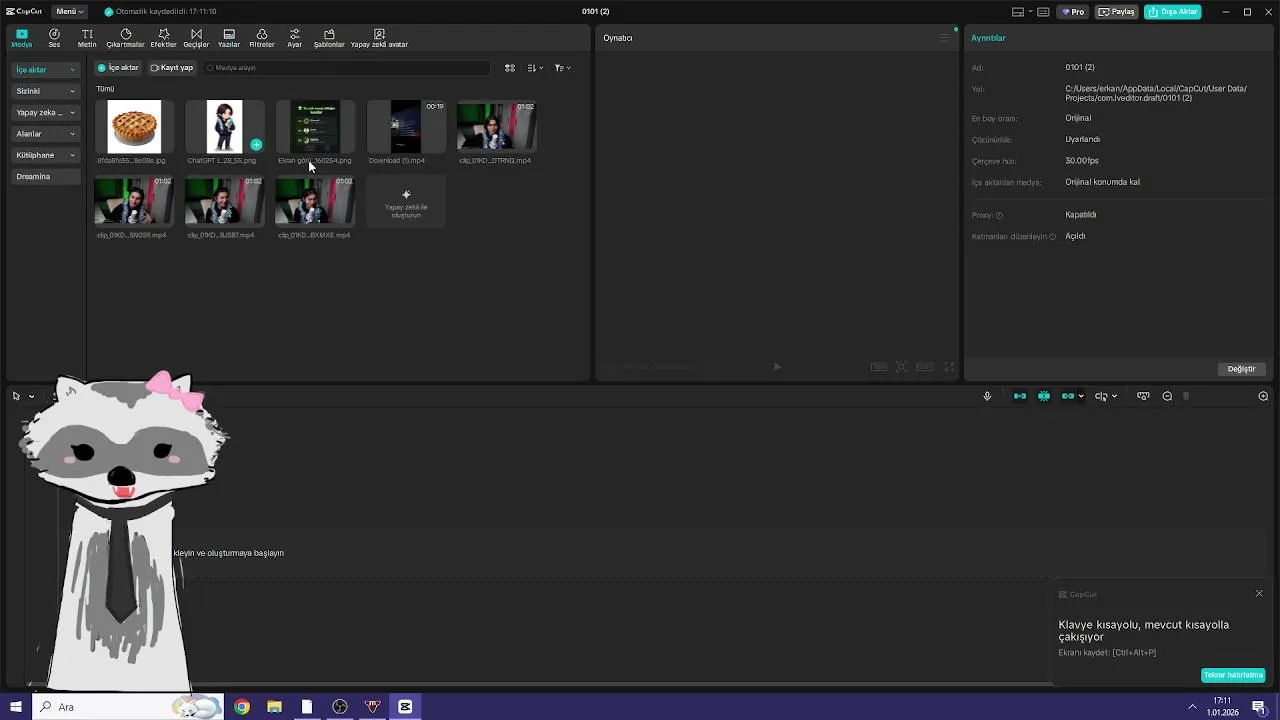Open the selection tool dropdown in timeline
Viewport: 1280px width, 720px height.
(31, 396)
